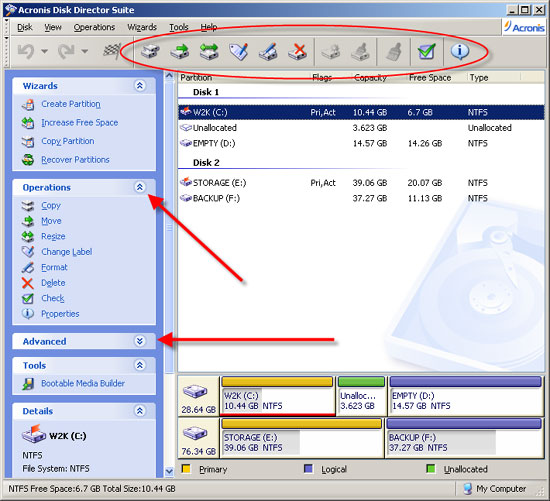
Task: Click Increase Free Space wizard link
Action: pos(80,122)
